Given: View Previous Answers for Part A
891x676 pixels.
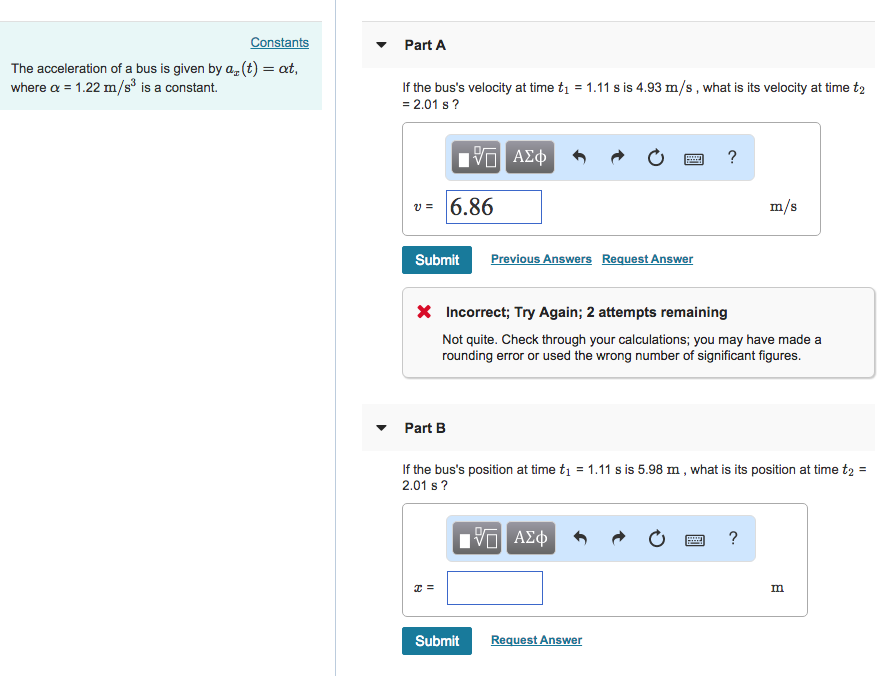Looking at the screenshot, I should 541,258.
